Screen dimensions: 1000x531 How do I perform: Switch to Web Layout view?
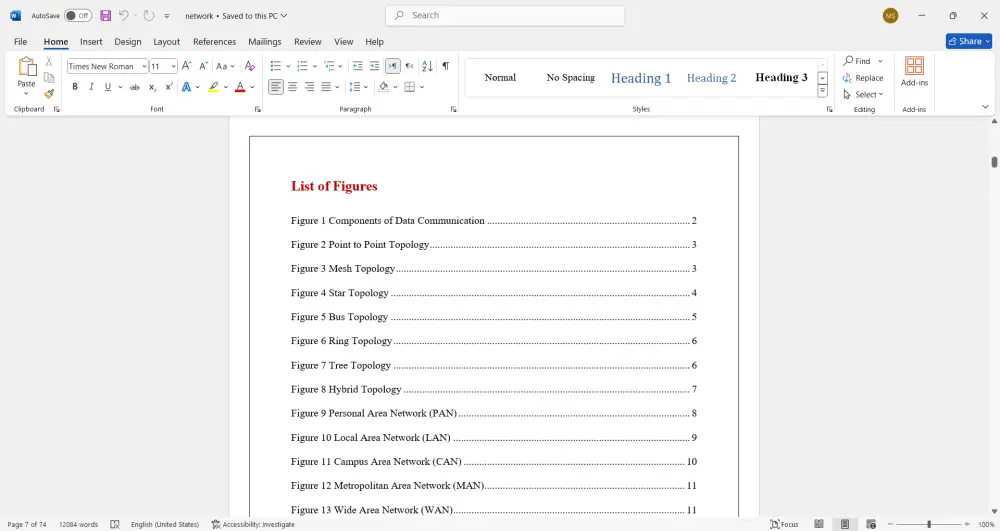point(871,524)
